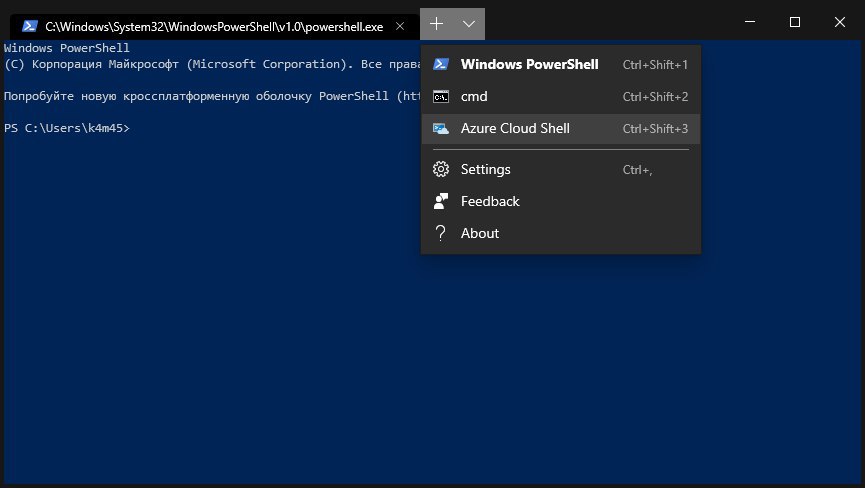Close the powershell.exe tab
The width and height of the screenshot is (865, 488).
[x=400, y=26]
